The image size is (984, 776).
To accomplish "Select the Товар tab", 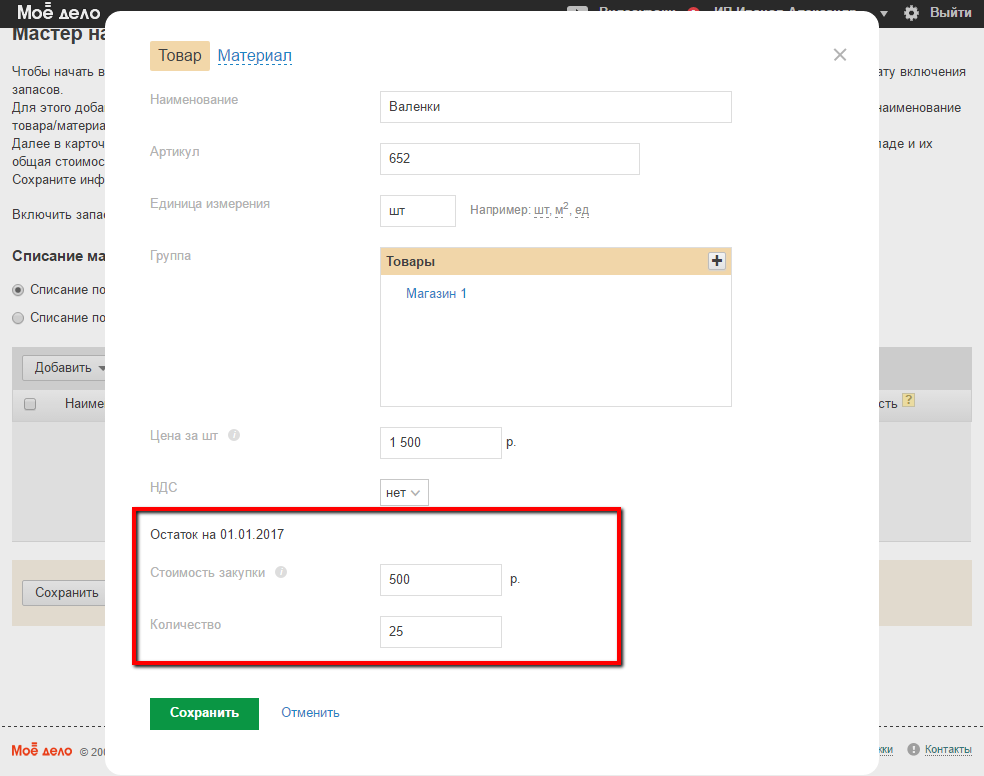I will [x=179, y=56].
